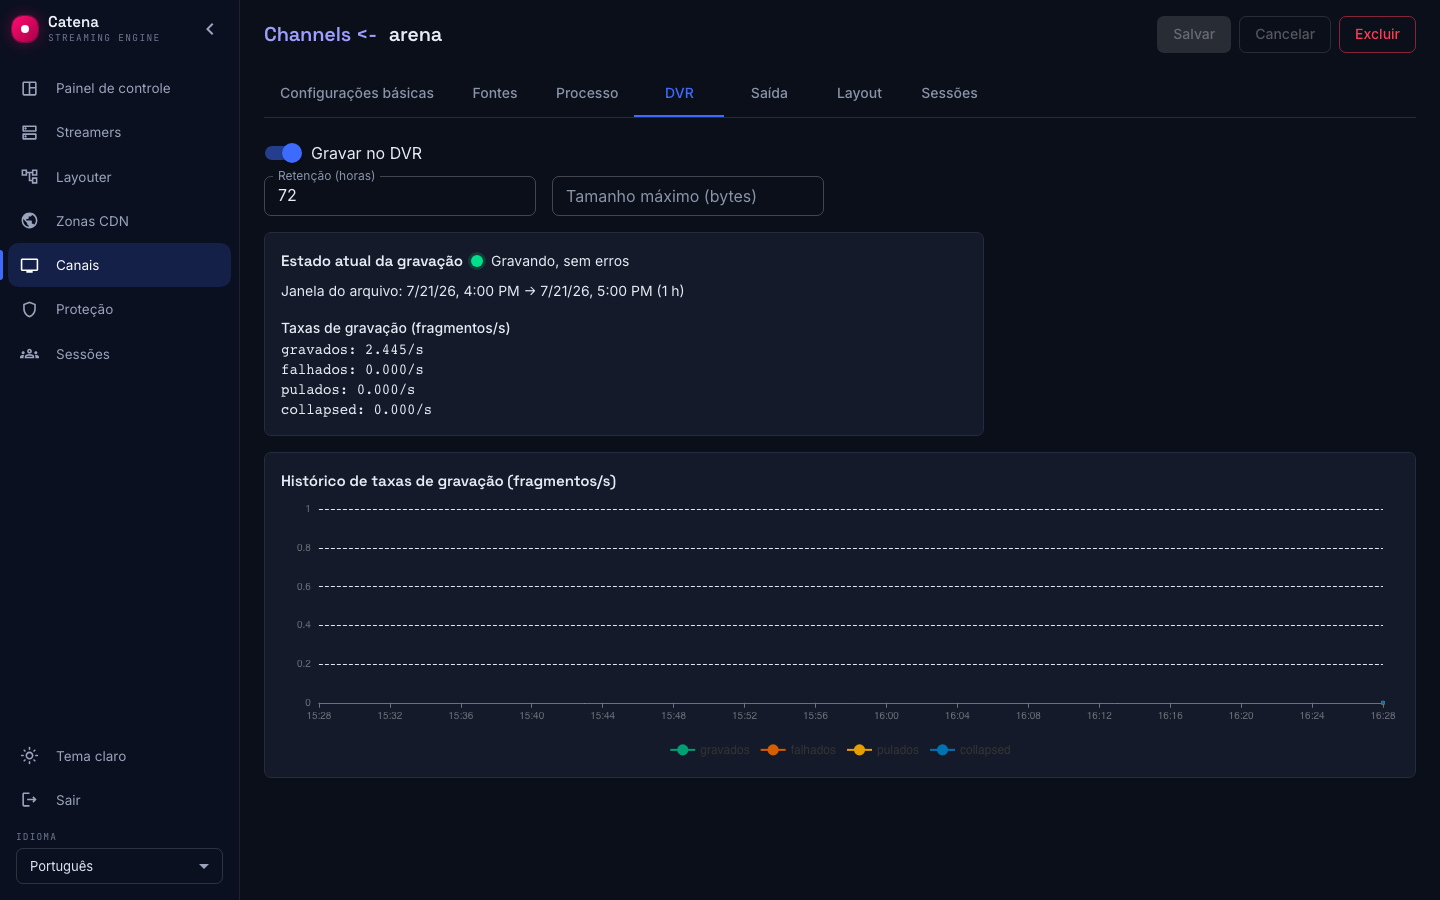The width and height of the screenshot is (1440, 900).
Task: Select the DVR tab
Action: (679, 93)
